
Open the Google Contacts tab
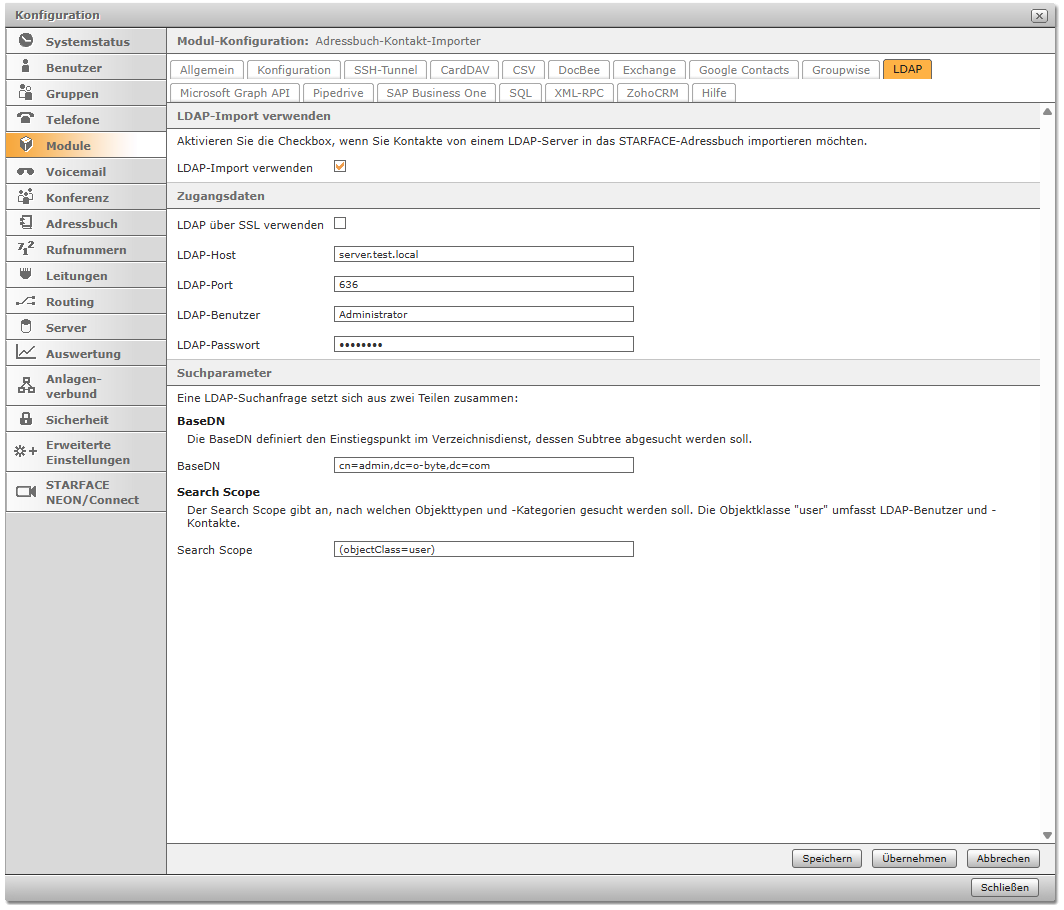coord(743,70)
